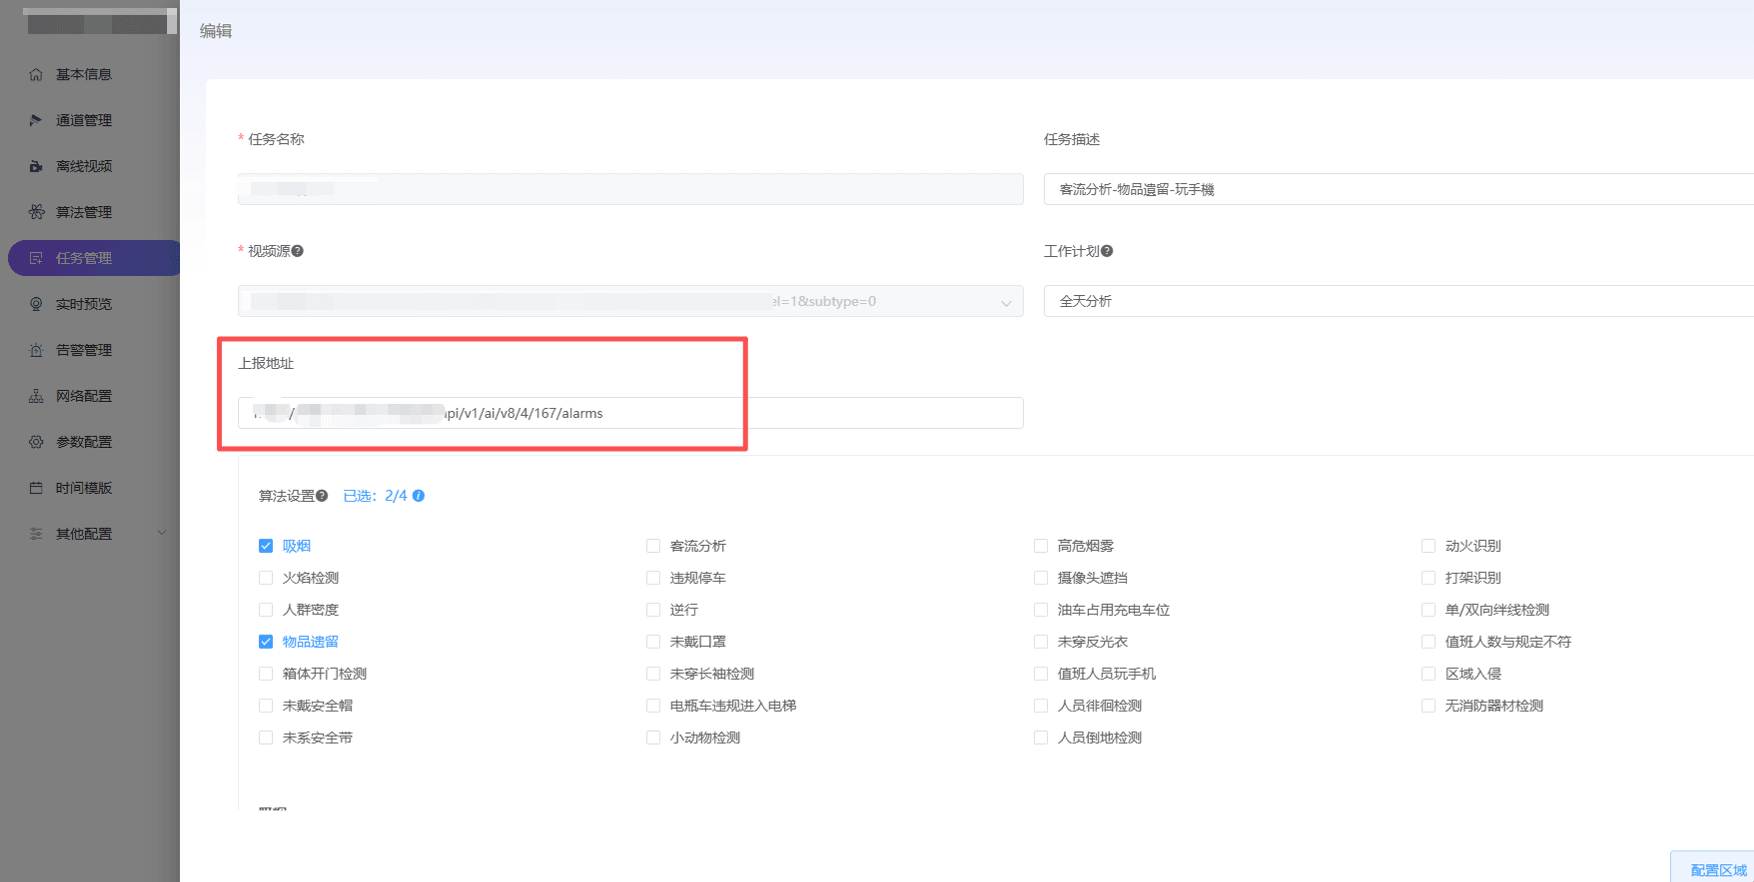Image resolution: width=1754 pixels, height=882 pixels.
Task: Click the 配置区域 button
Action: [x=1717, y=869]
